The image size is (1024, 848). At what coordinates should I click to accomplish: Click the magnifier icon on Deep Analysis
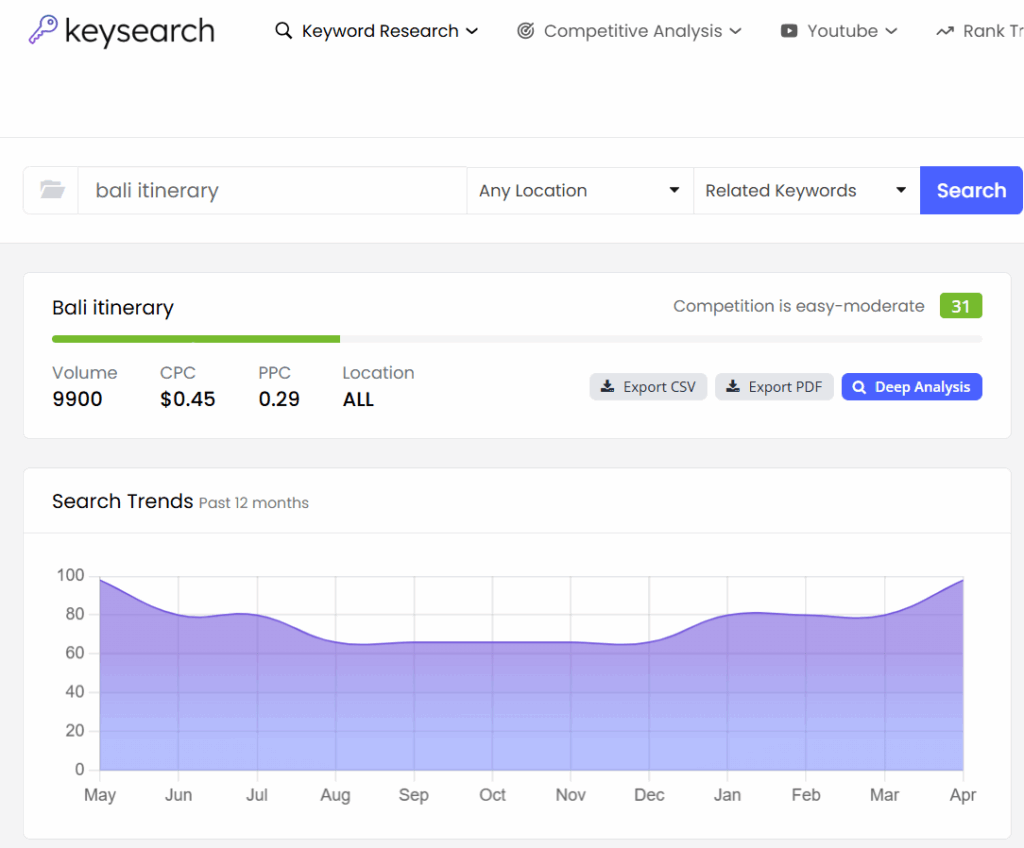pos(859,387)
